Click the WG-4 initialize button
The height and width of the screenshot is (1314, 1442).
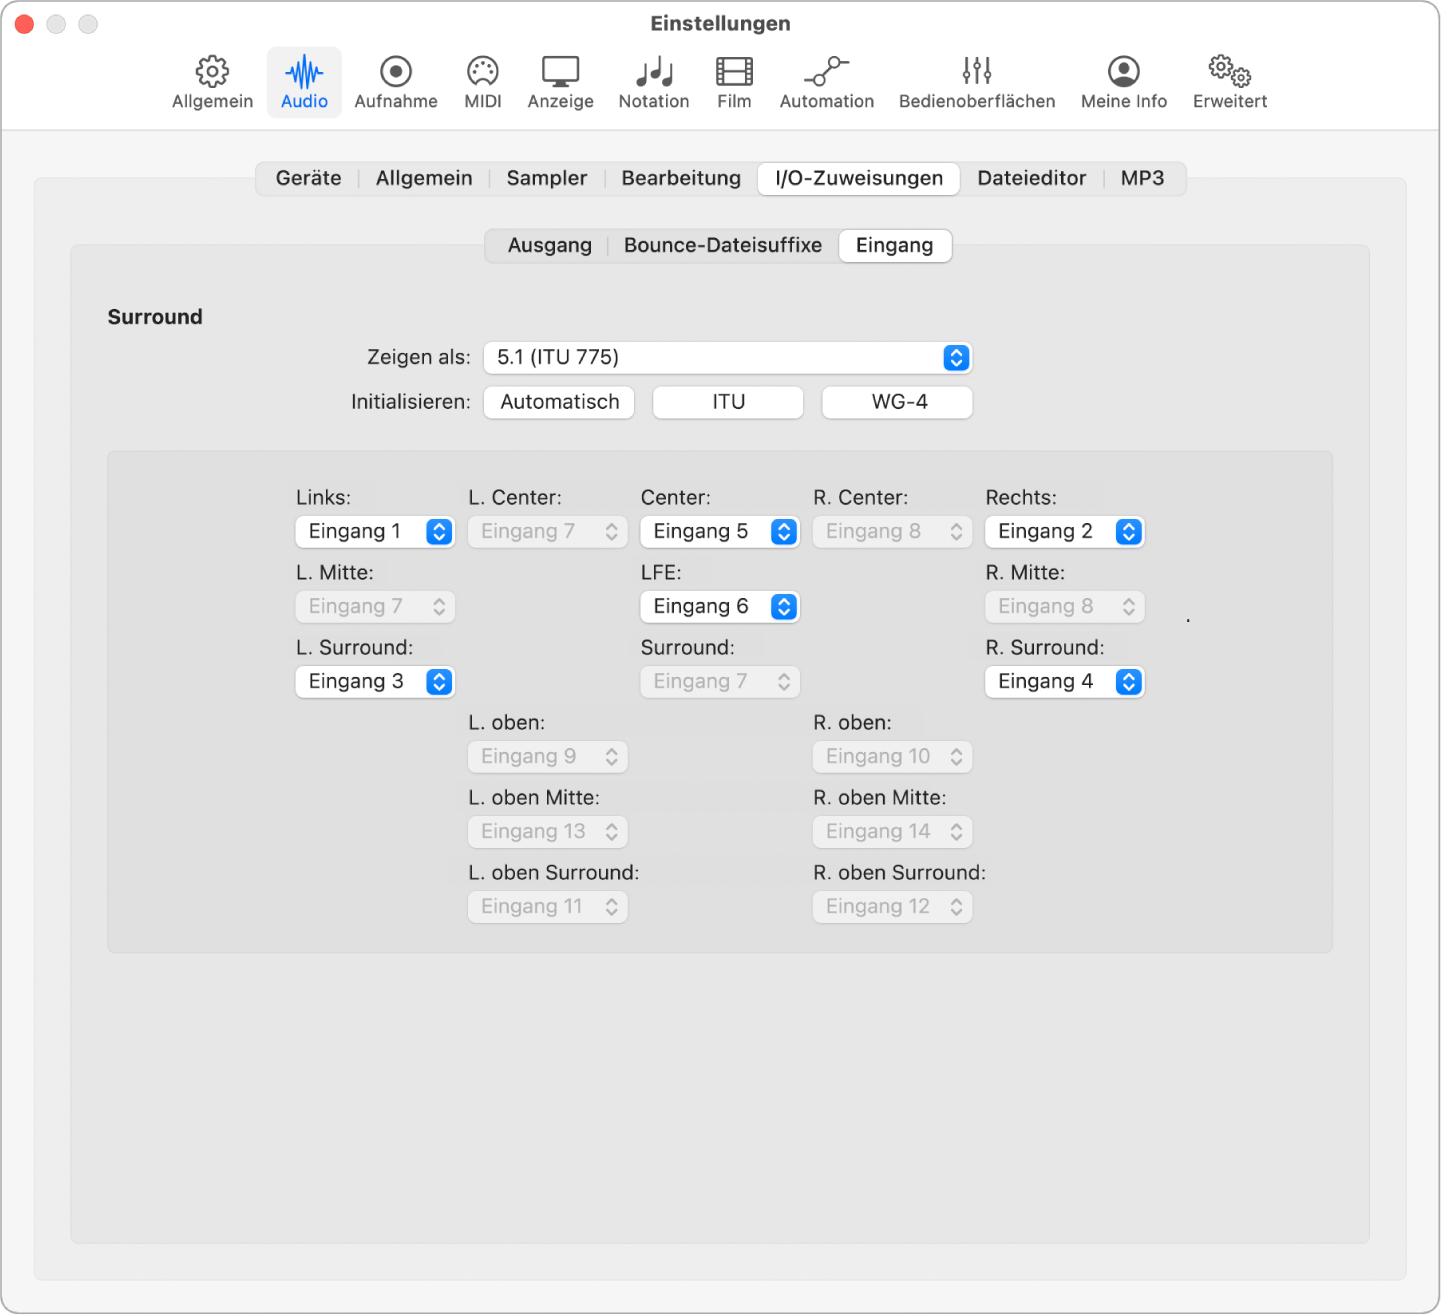tap(898, 402)
